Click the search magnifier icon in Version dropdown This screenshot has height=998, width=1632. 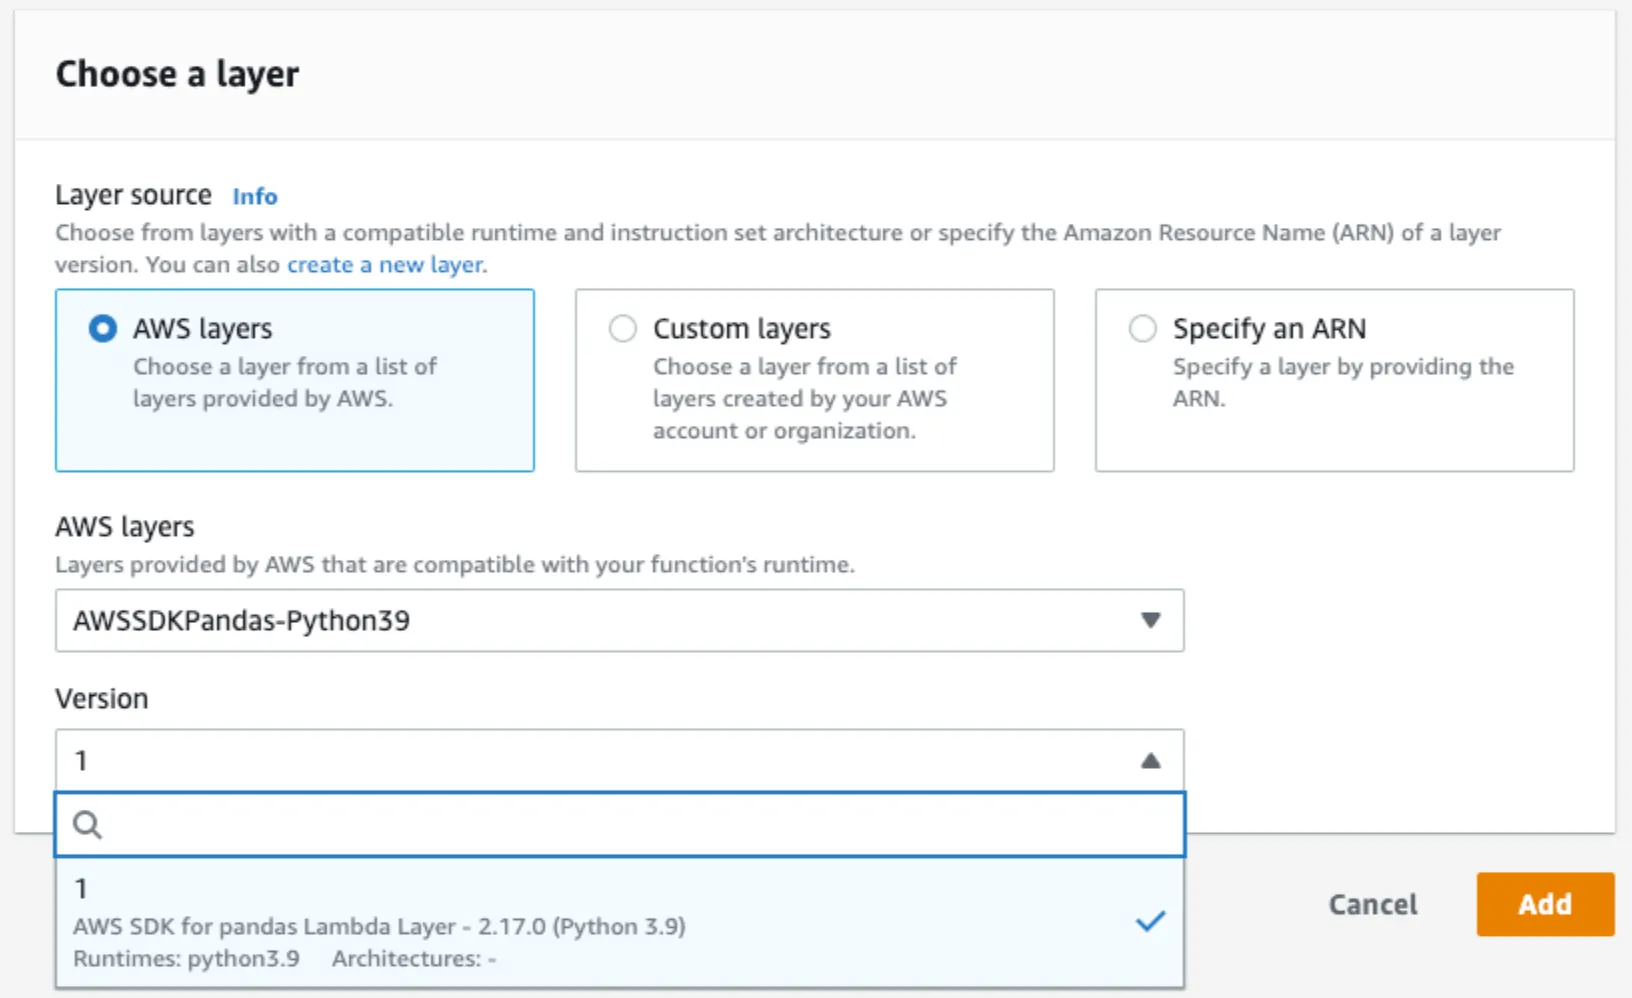point(88,825)
